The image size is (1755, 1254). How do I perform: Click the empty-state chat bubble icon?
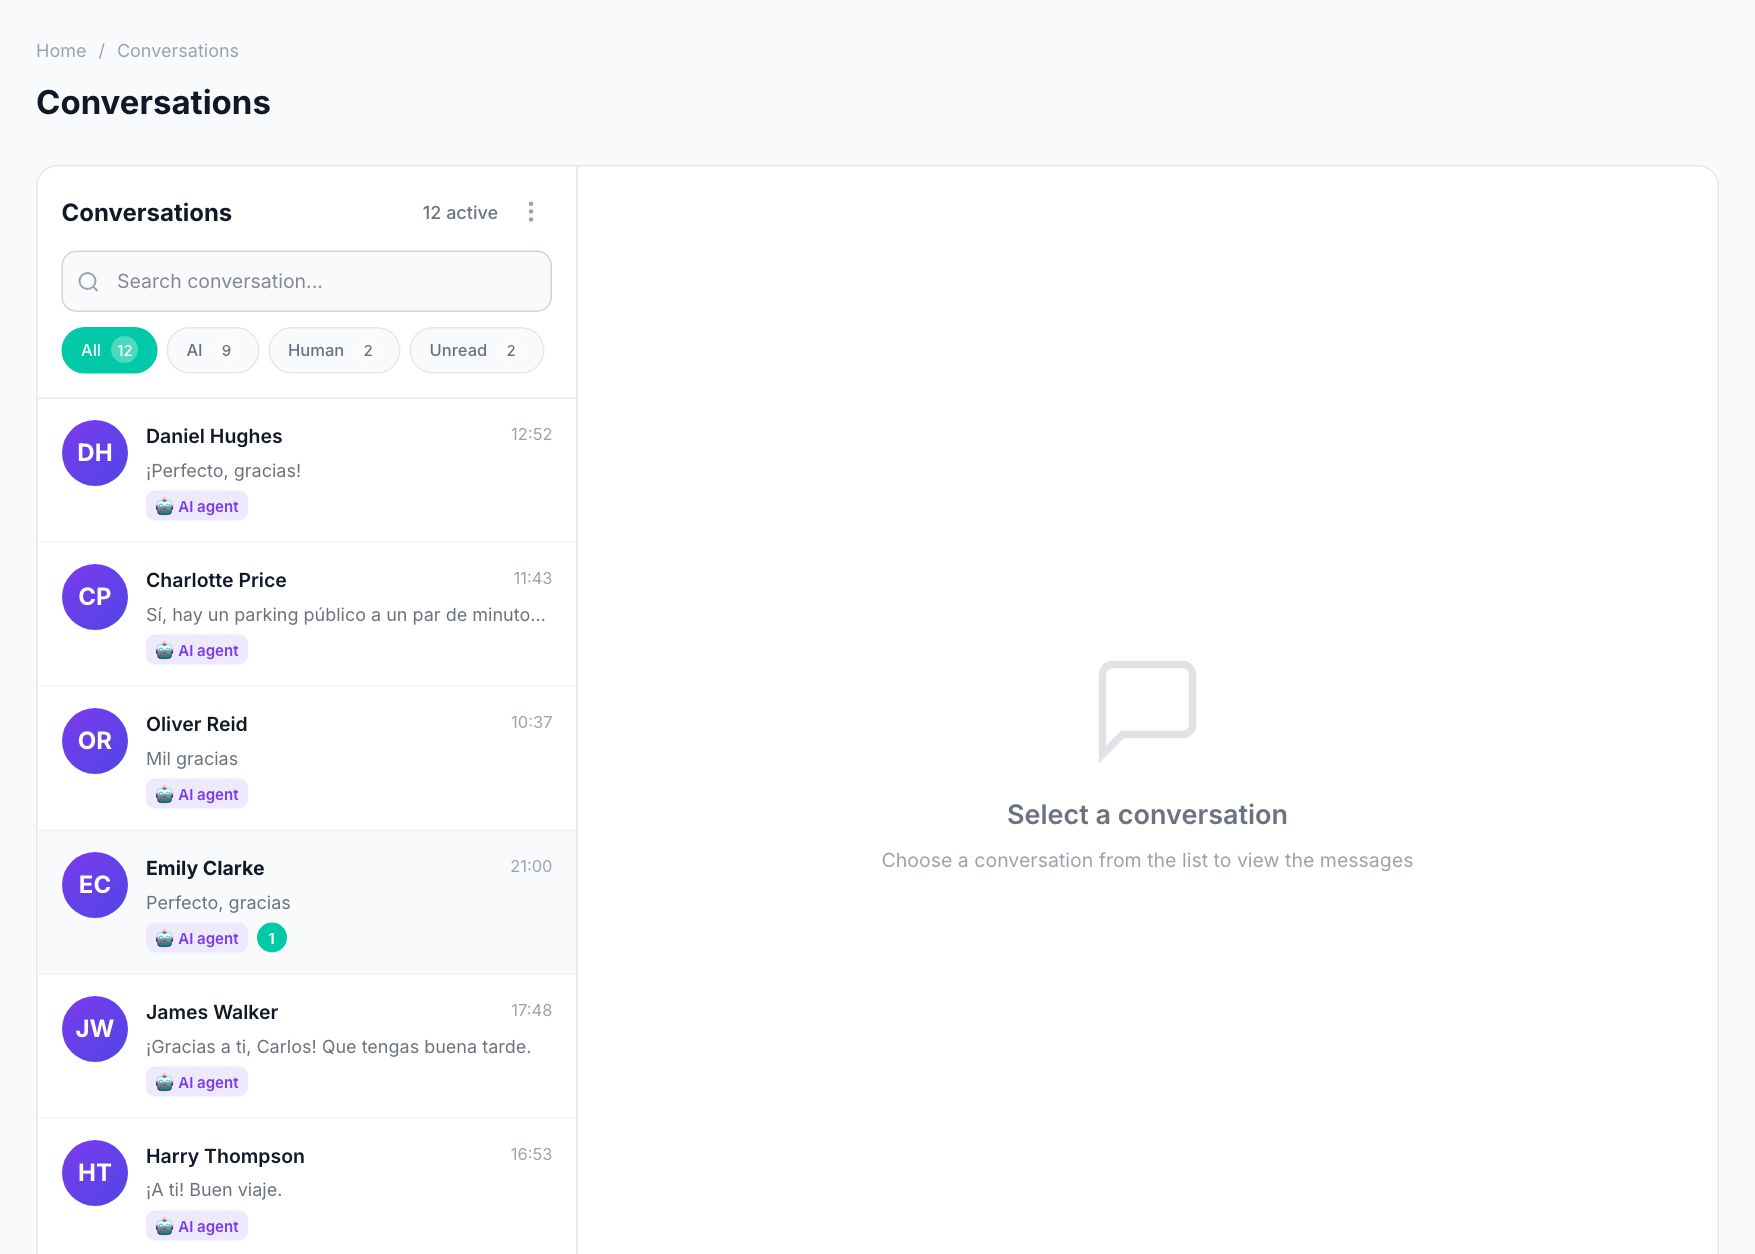[1147, 710]
